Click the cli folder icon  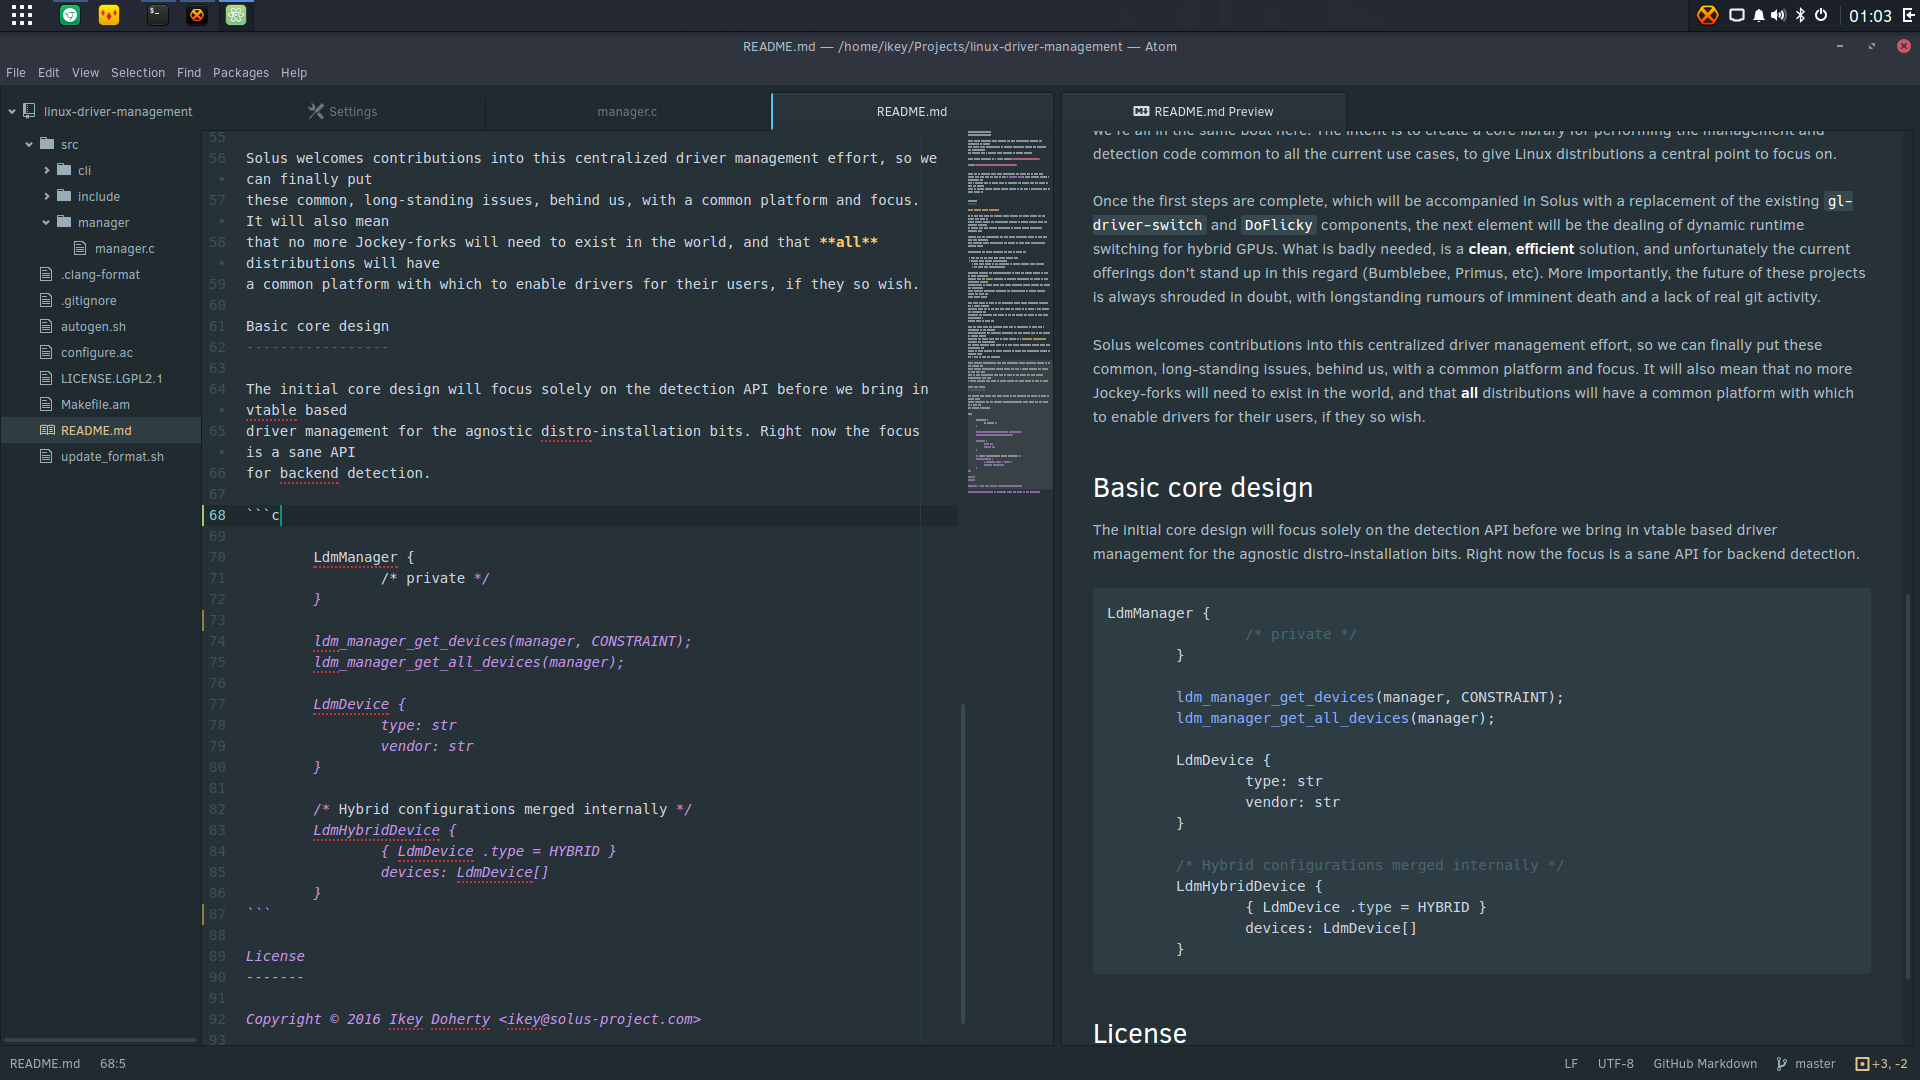coord(64,170)
